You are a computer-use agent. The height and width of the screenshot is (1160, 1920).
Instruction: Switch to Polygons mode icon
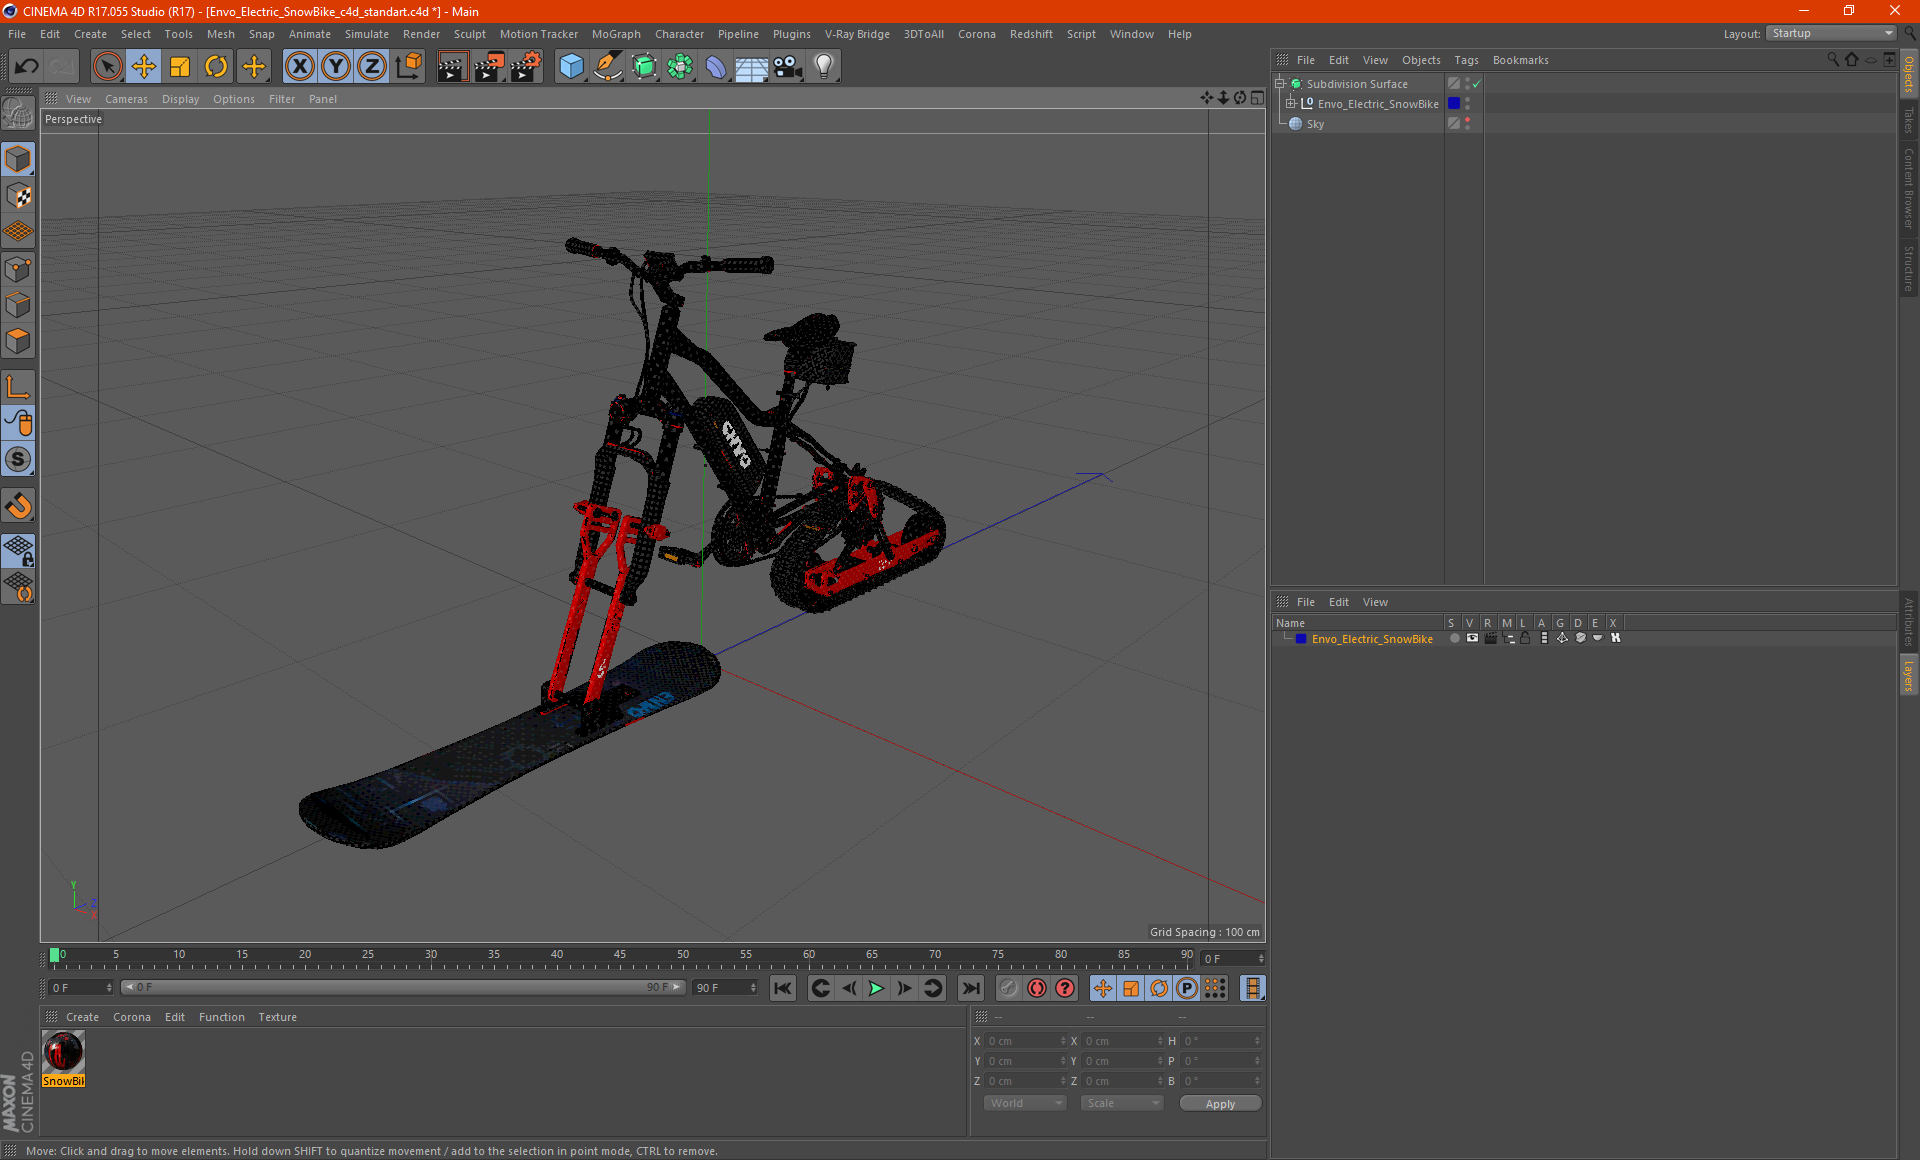pos(18,341)
